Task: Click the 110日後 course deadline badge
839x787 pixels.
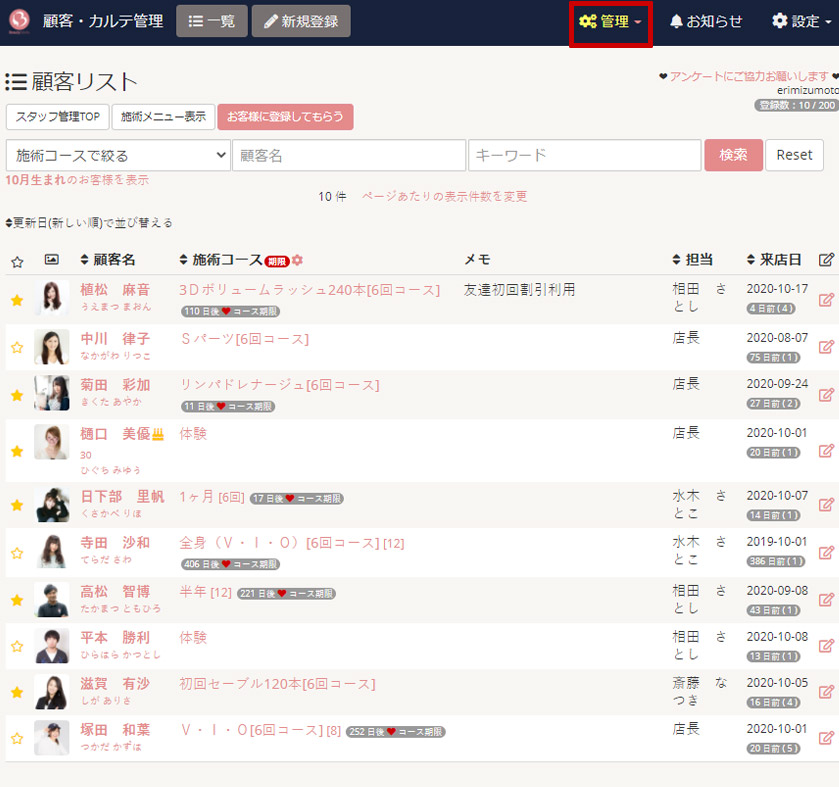Action: point(230,311)
